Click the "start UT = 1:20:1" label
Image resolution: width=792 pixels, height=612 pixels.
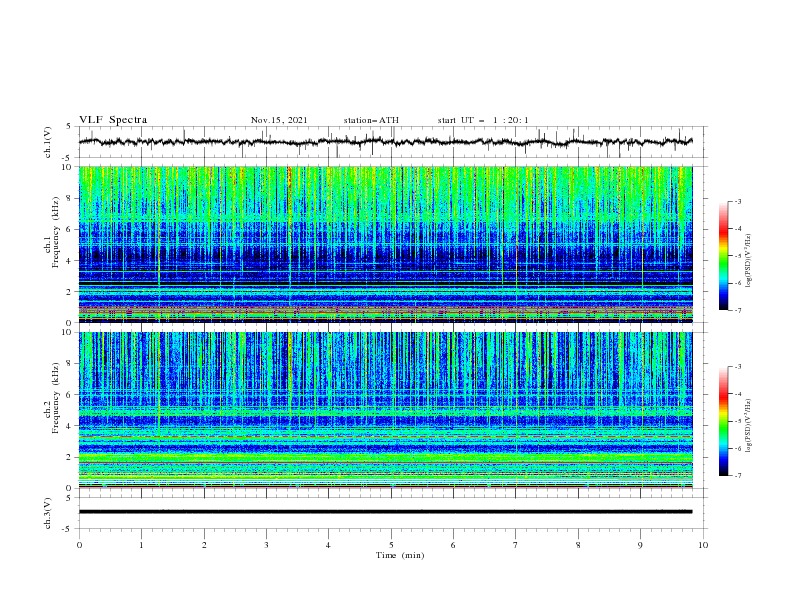(x=483, y=120)
